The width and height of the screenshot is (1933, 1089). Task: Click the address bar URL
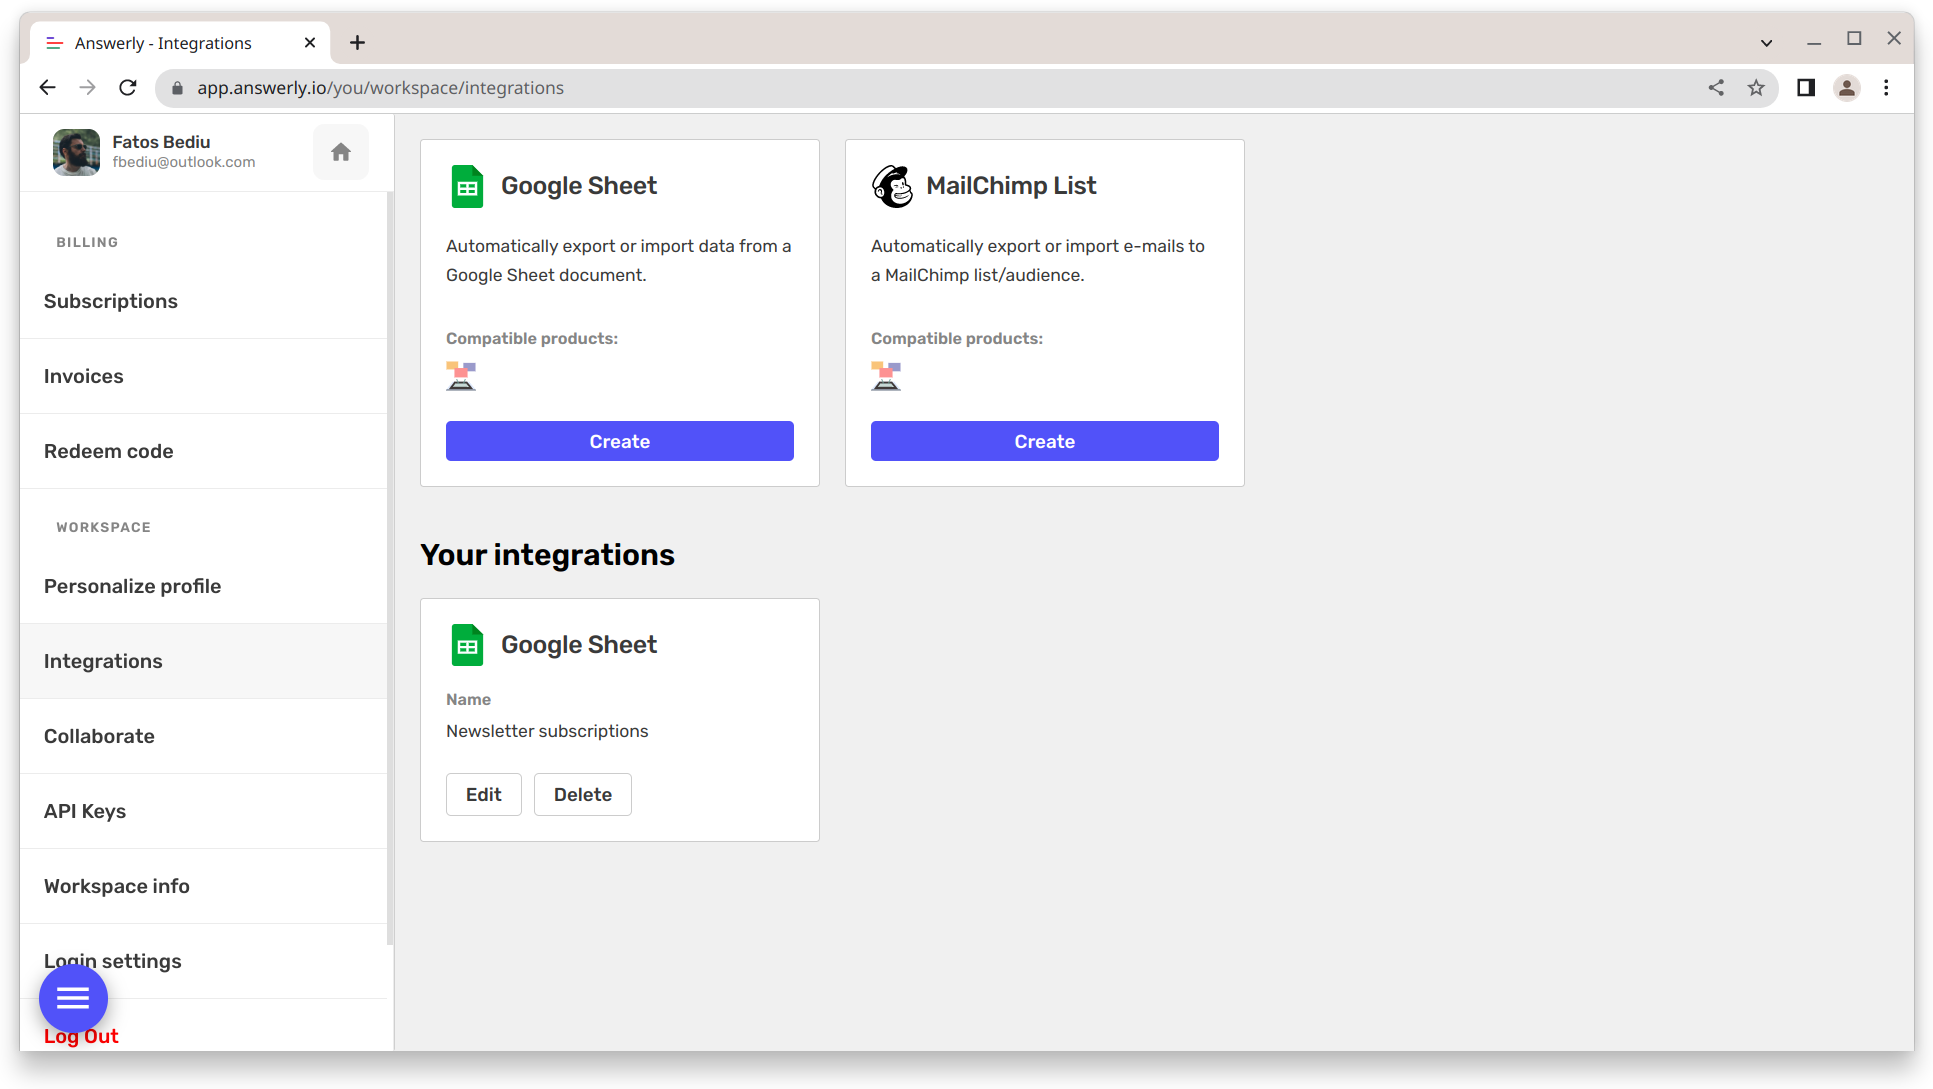coord(380,88)
